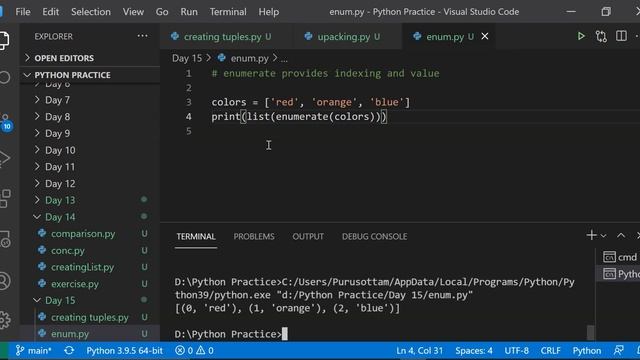
Task: Expand Day 13 folder
Action: (60, 200)
